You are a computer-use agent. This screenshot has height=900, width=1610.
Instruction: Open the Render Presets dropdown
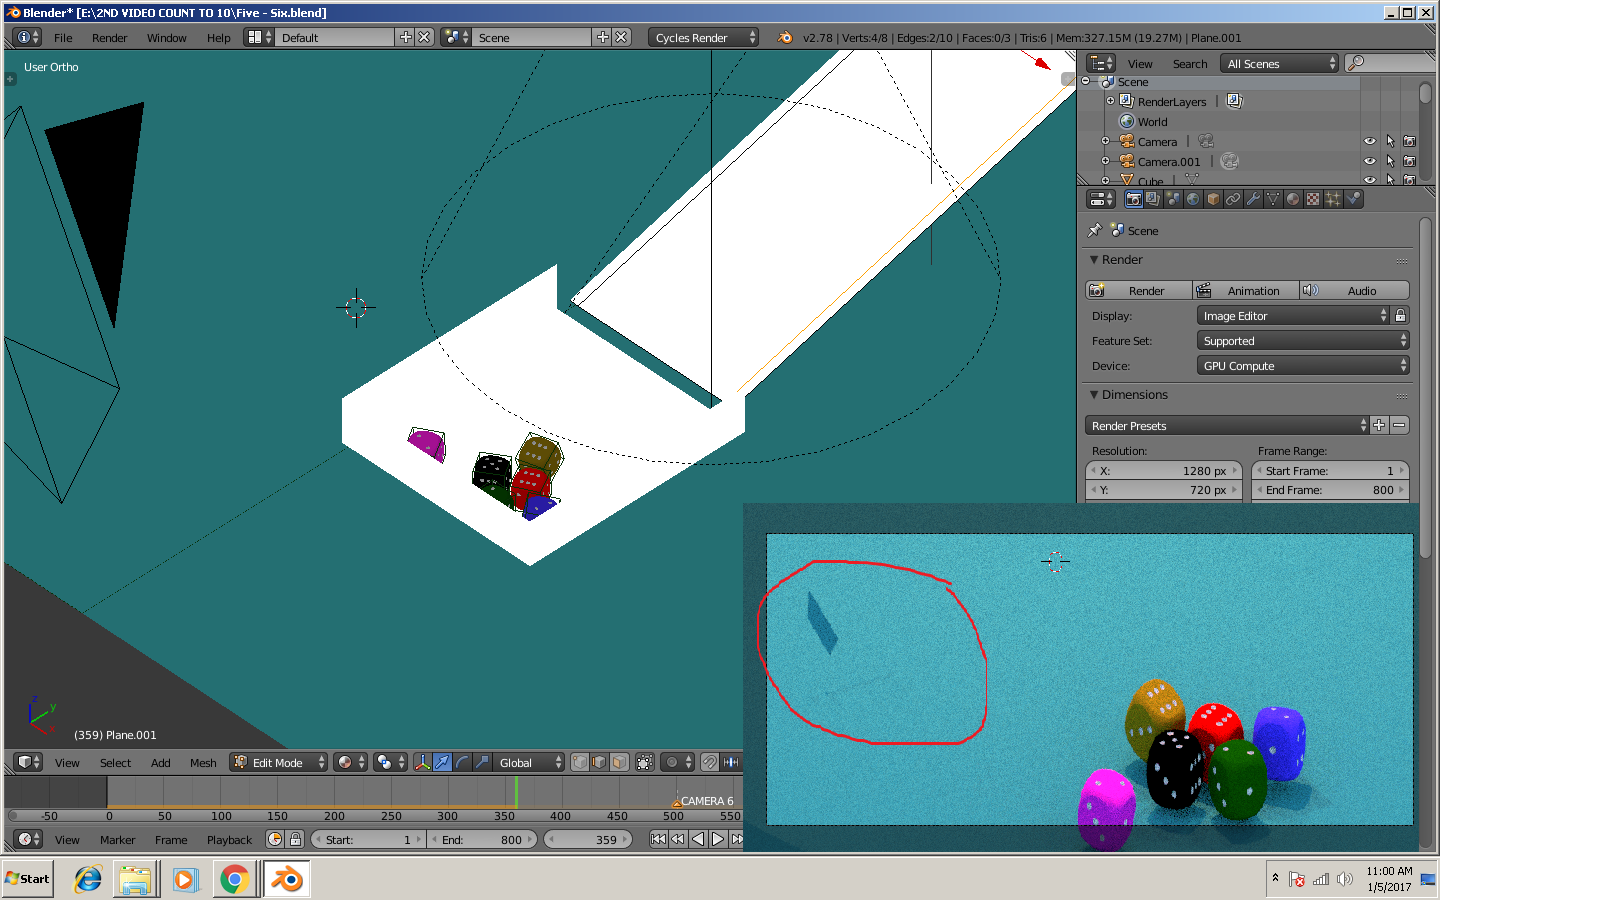point(1227,425)
